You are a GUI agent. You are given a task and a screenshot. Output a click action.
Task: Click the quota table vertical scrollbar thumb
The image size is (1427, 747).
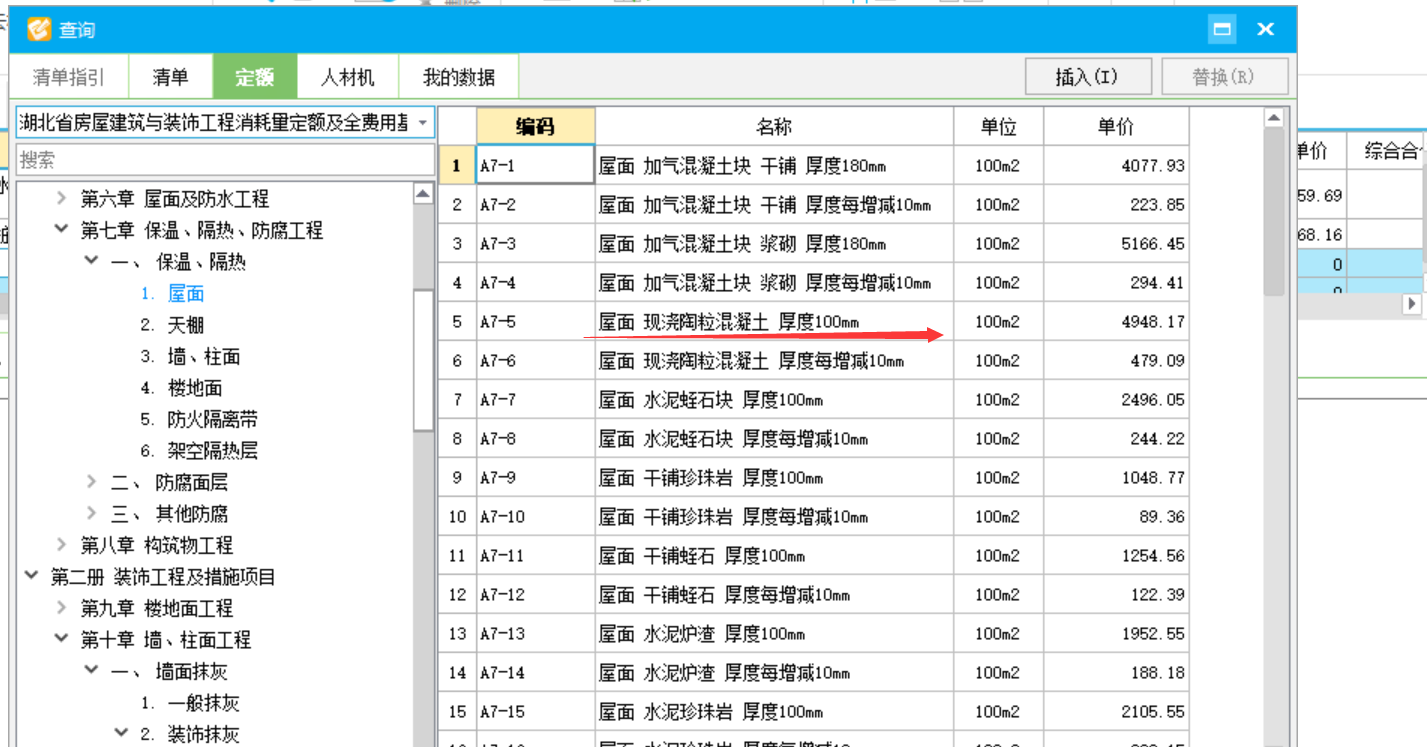click(1273, 212)
